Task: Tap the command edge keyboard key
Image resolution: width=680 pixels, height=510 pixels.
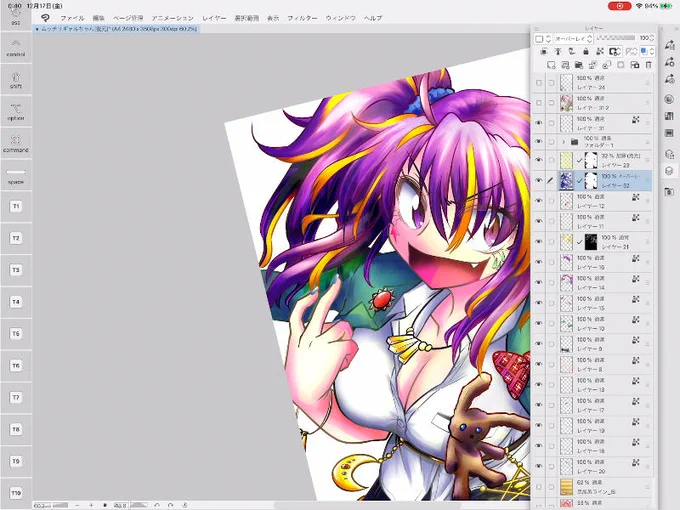Action: click(x=16, y=144)
